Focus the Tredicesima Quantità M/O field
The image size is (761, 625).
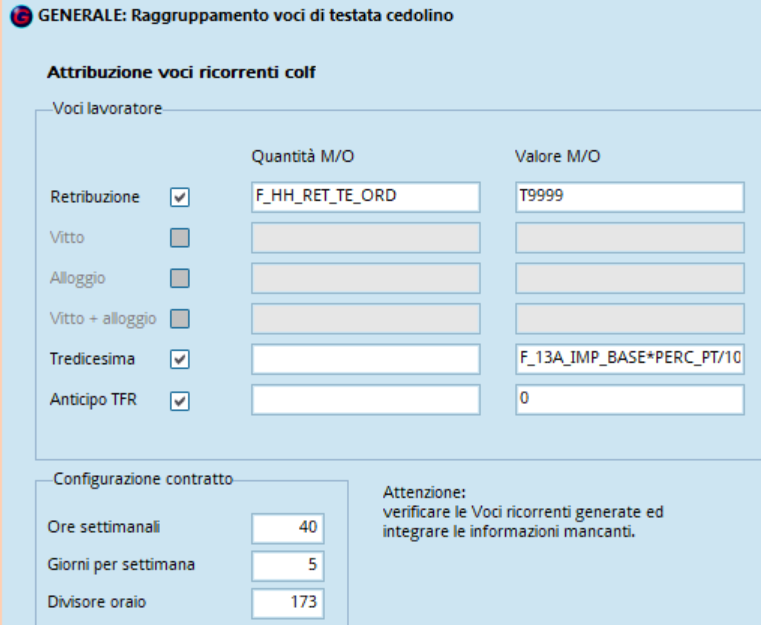coord(365,359)
